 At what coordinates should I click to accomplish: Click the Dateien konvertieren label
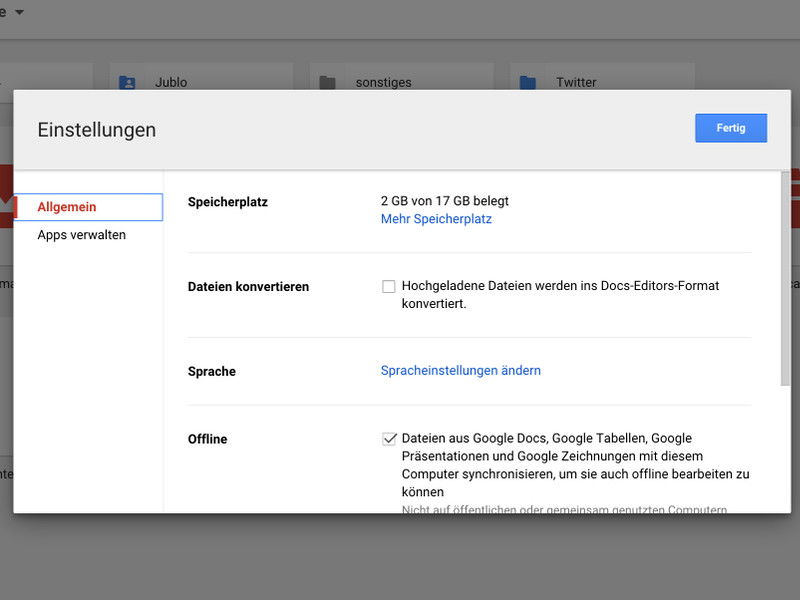point(248,287)
